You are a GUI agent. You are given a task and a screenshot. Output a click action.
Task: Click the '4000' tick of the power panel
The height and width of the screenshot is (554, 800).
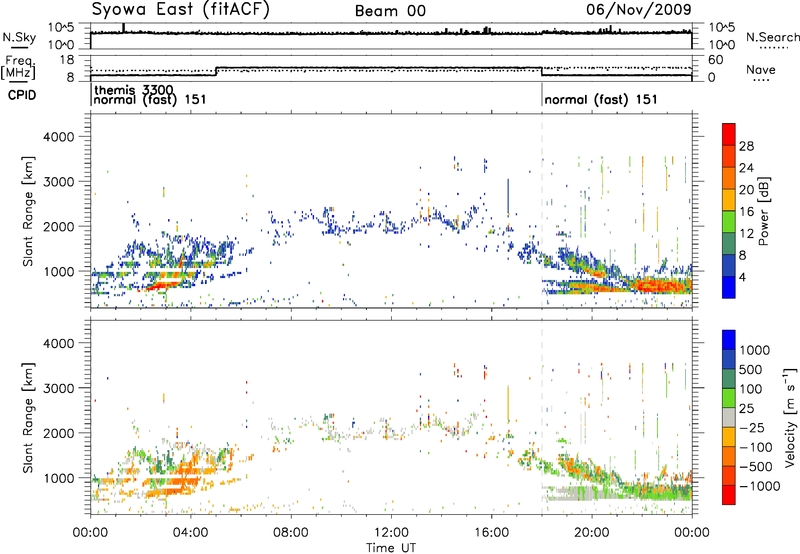[x=59, y=137]
